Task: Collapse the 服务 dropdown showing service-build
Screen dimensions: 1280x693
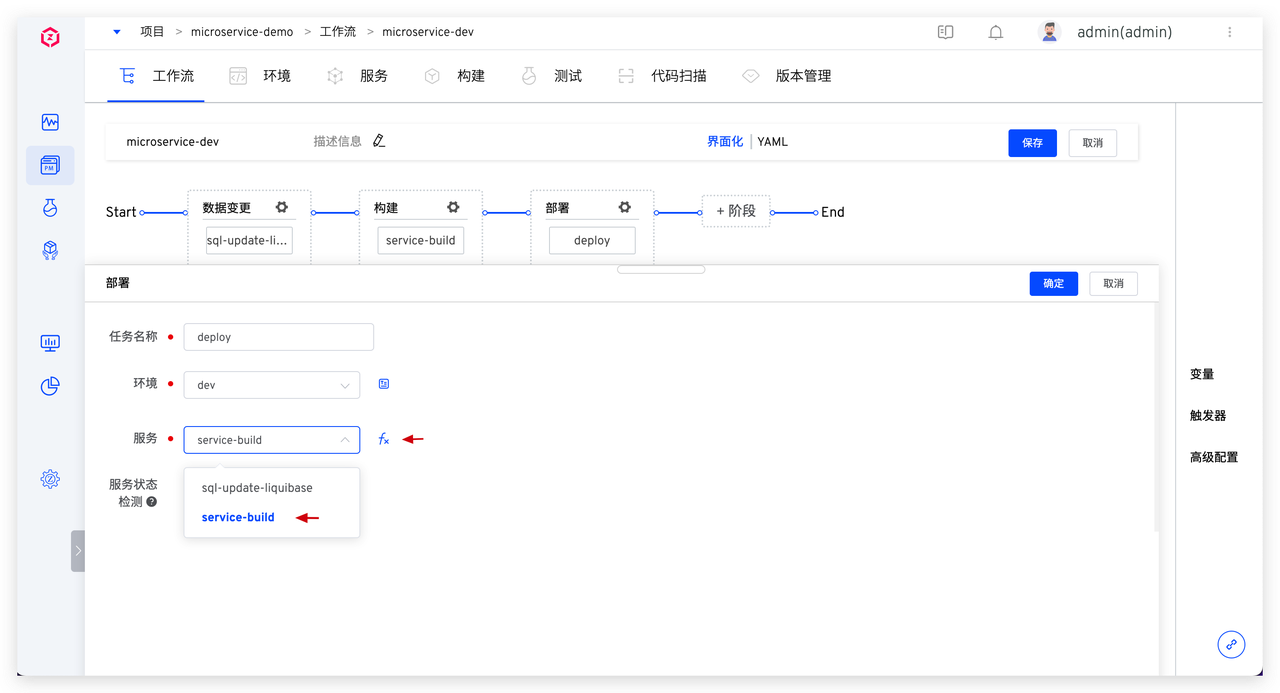Action: click(272, 440)
